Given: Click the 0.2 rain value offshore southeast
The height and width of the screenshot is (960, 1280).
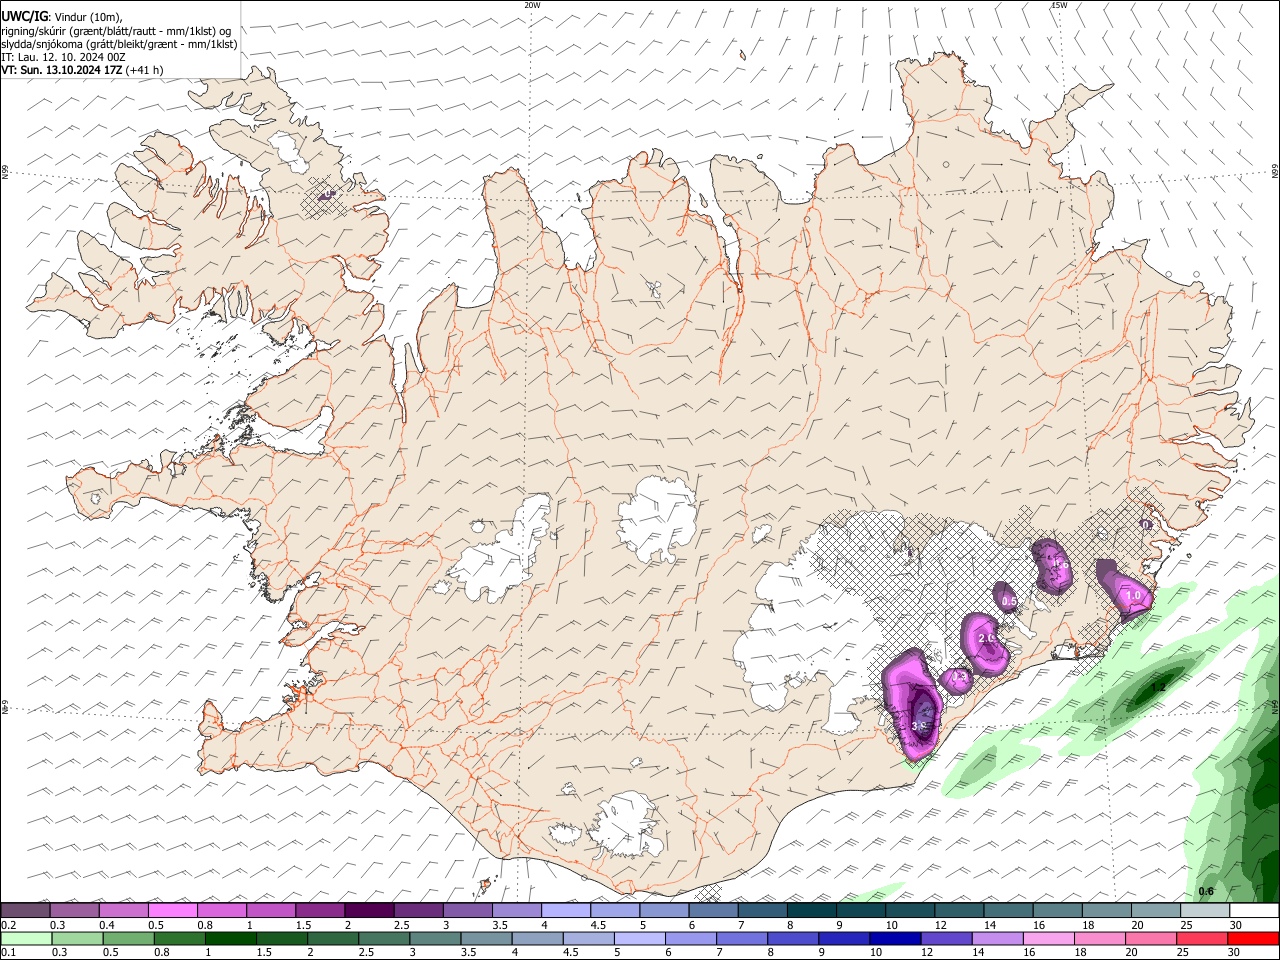Looking at the screenshot, I should click(1159, 687).
